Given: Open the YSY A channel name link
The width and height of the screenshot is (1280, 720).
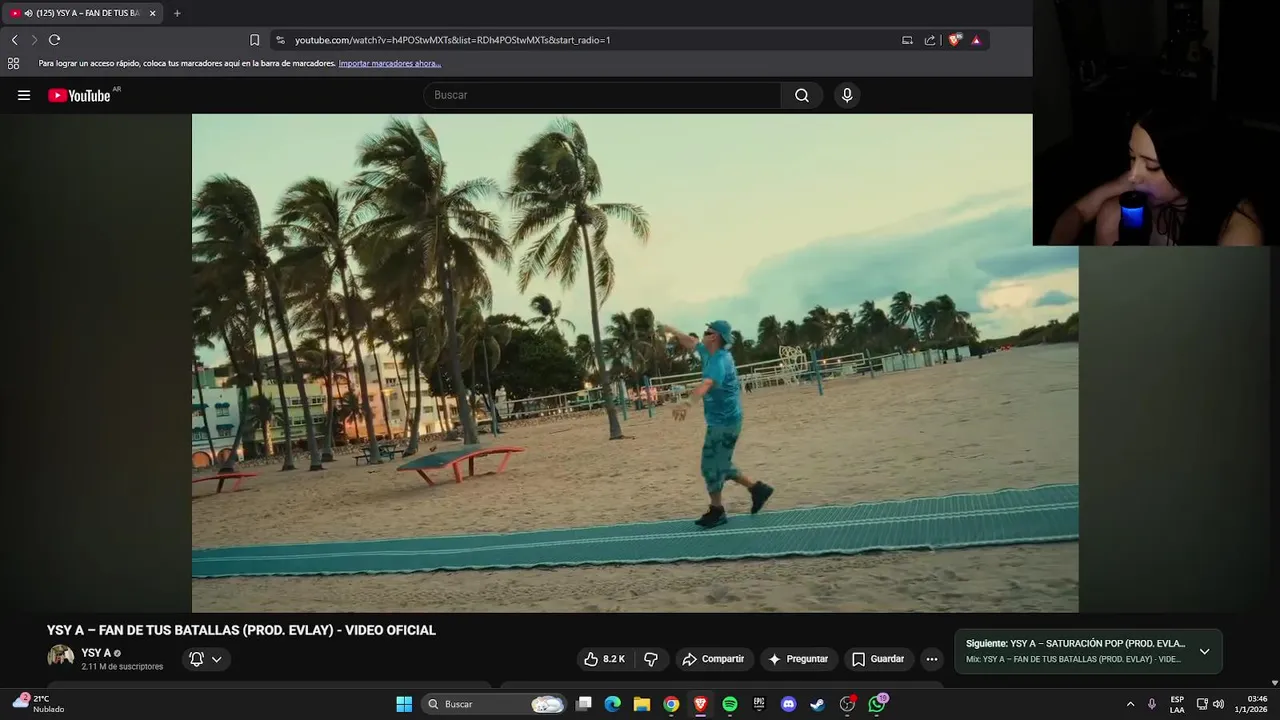Looking at the screenshot, I should click(96, 653).
